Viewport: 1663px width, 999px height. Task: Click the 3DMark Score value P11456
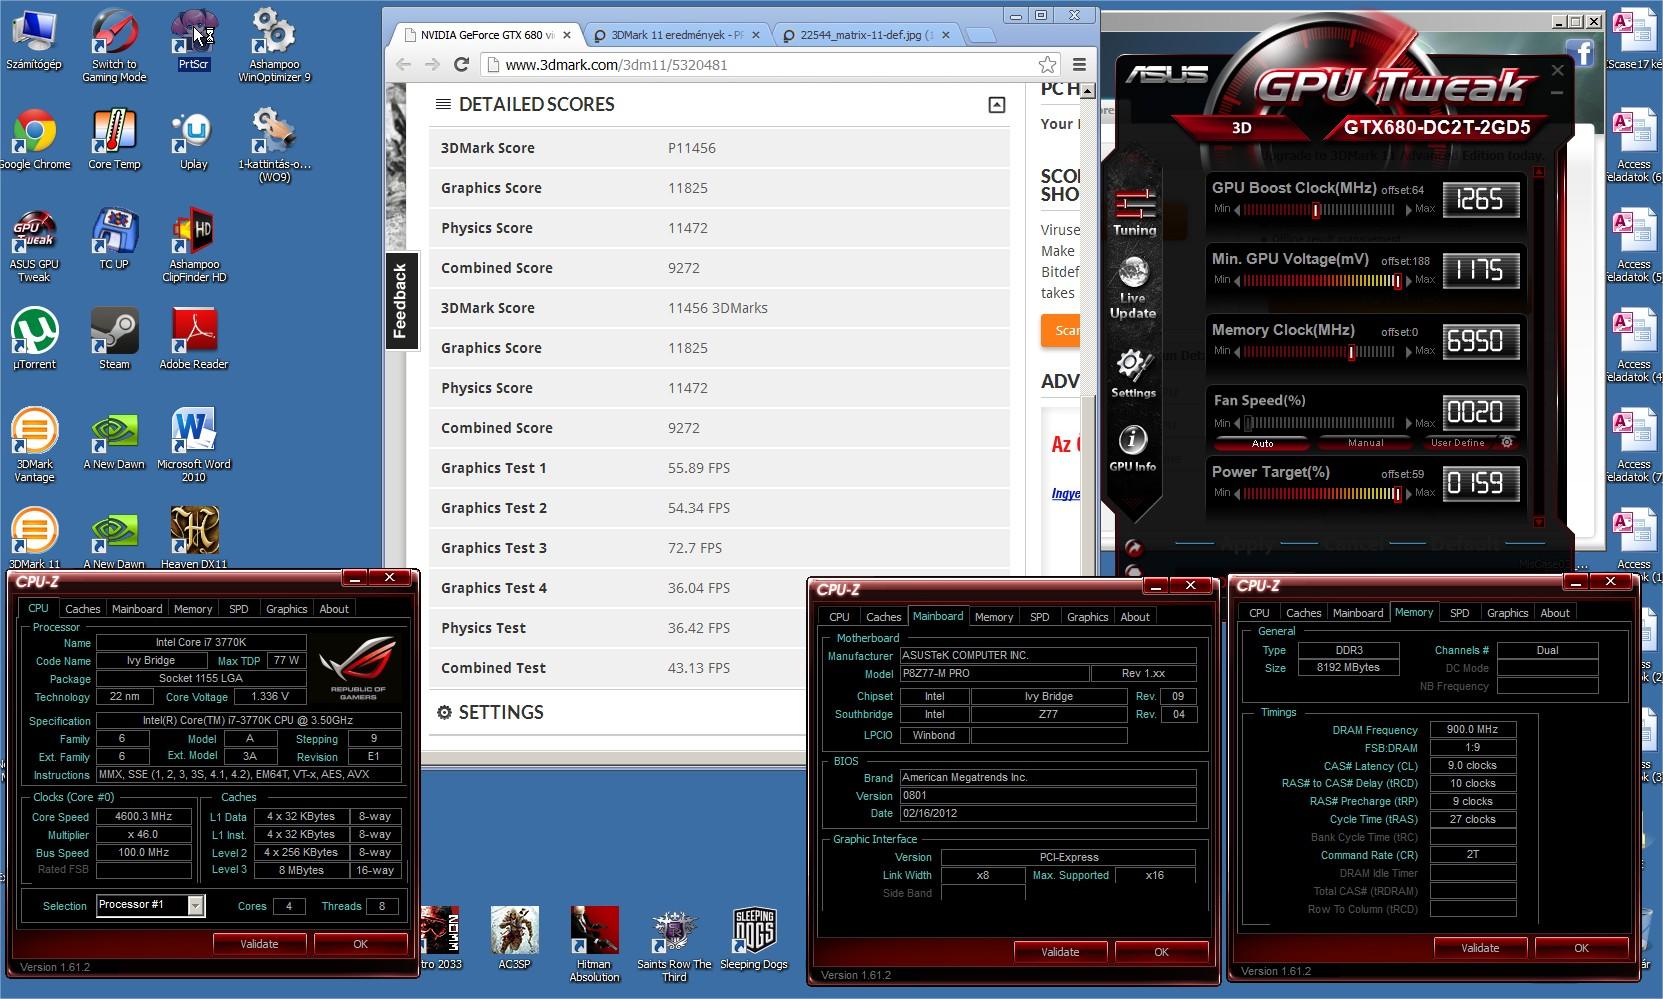[x=692, y=148]
